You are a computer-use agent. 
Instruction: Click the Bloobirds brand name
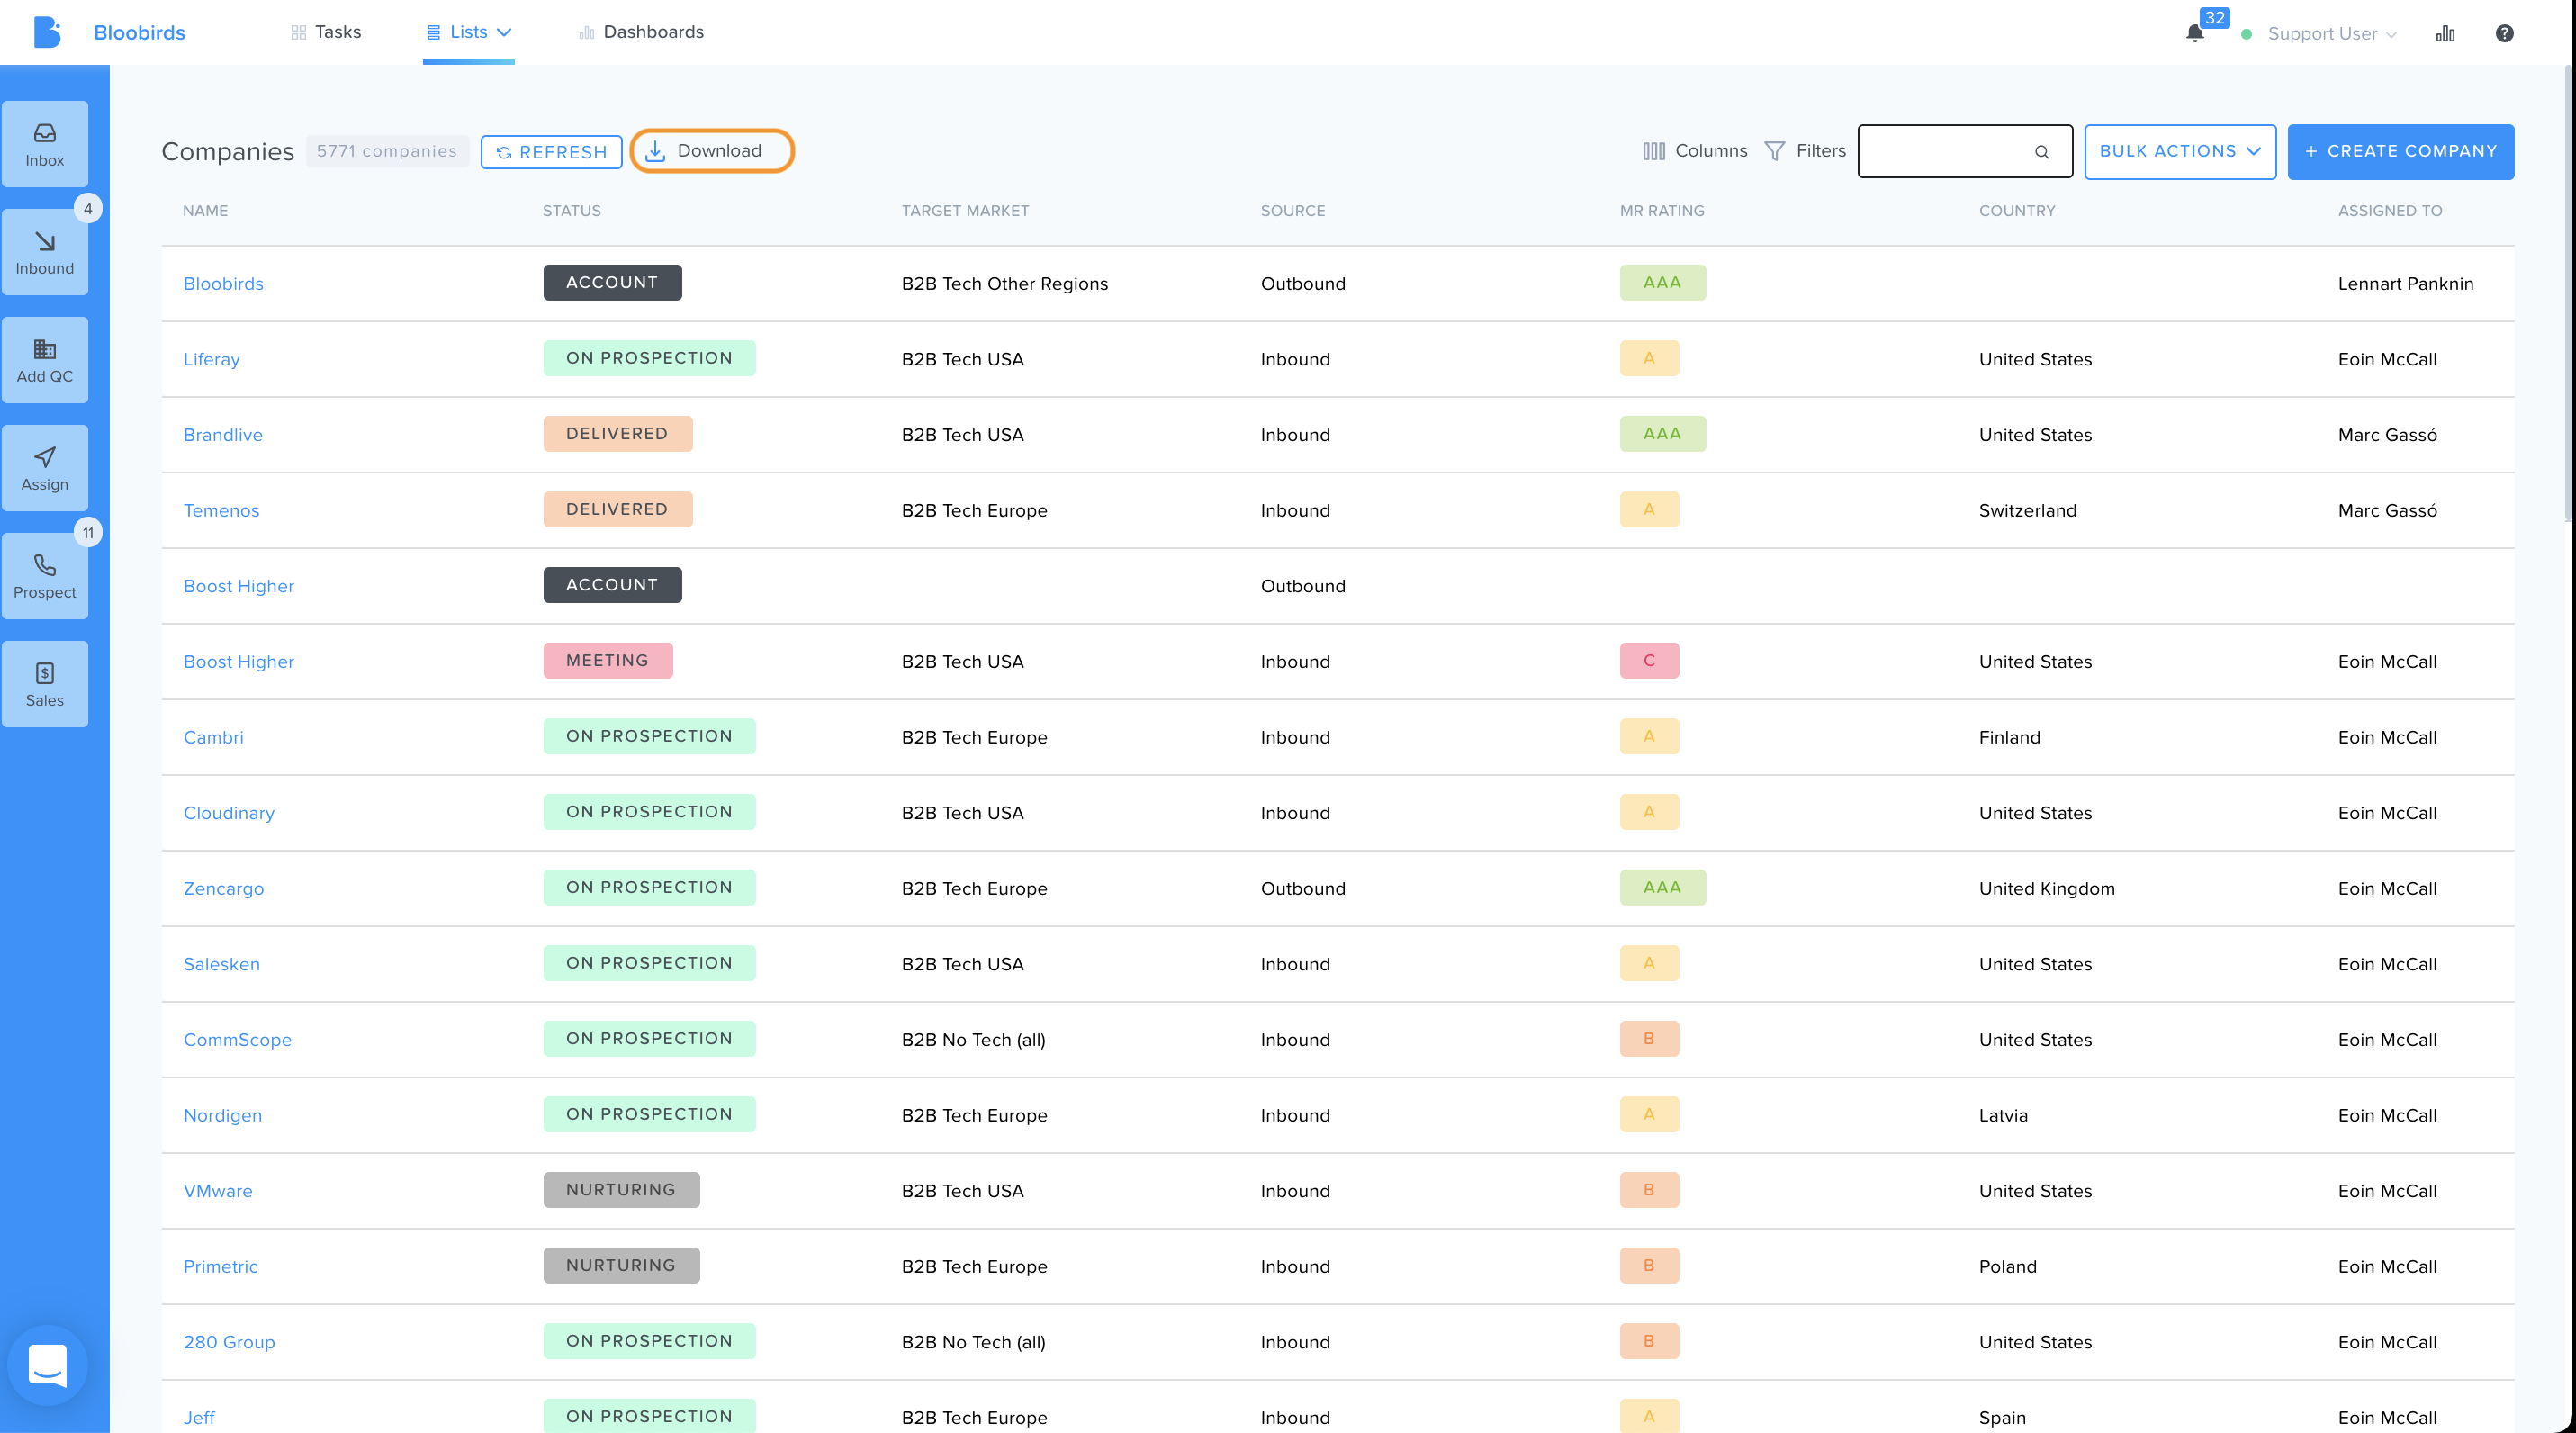coord(139,32)
